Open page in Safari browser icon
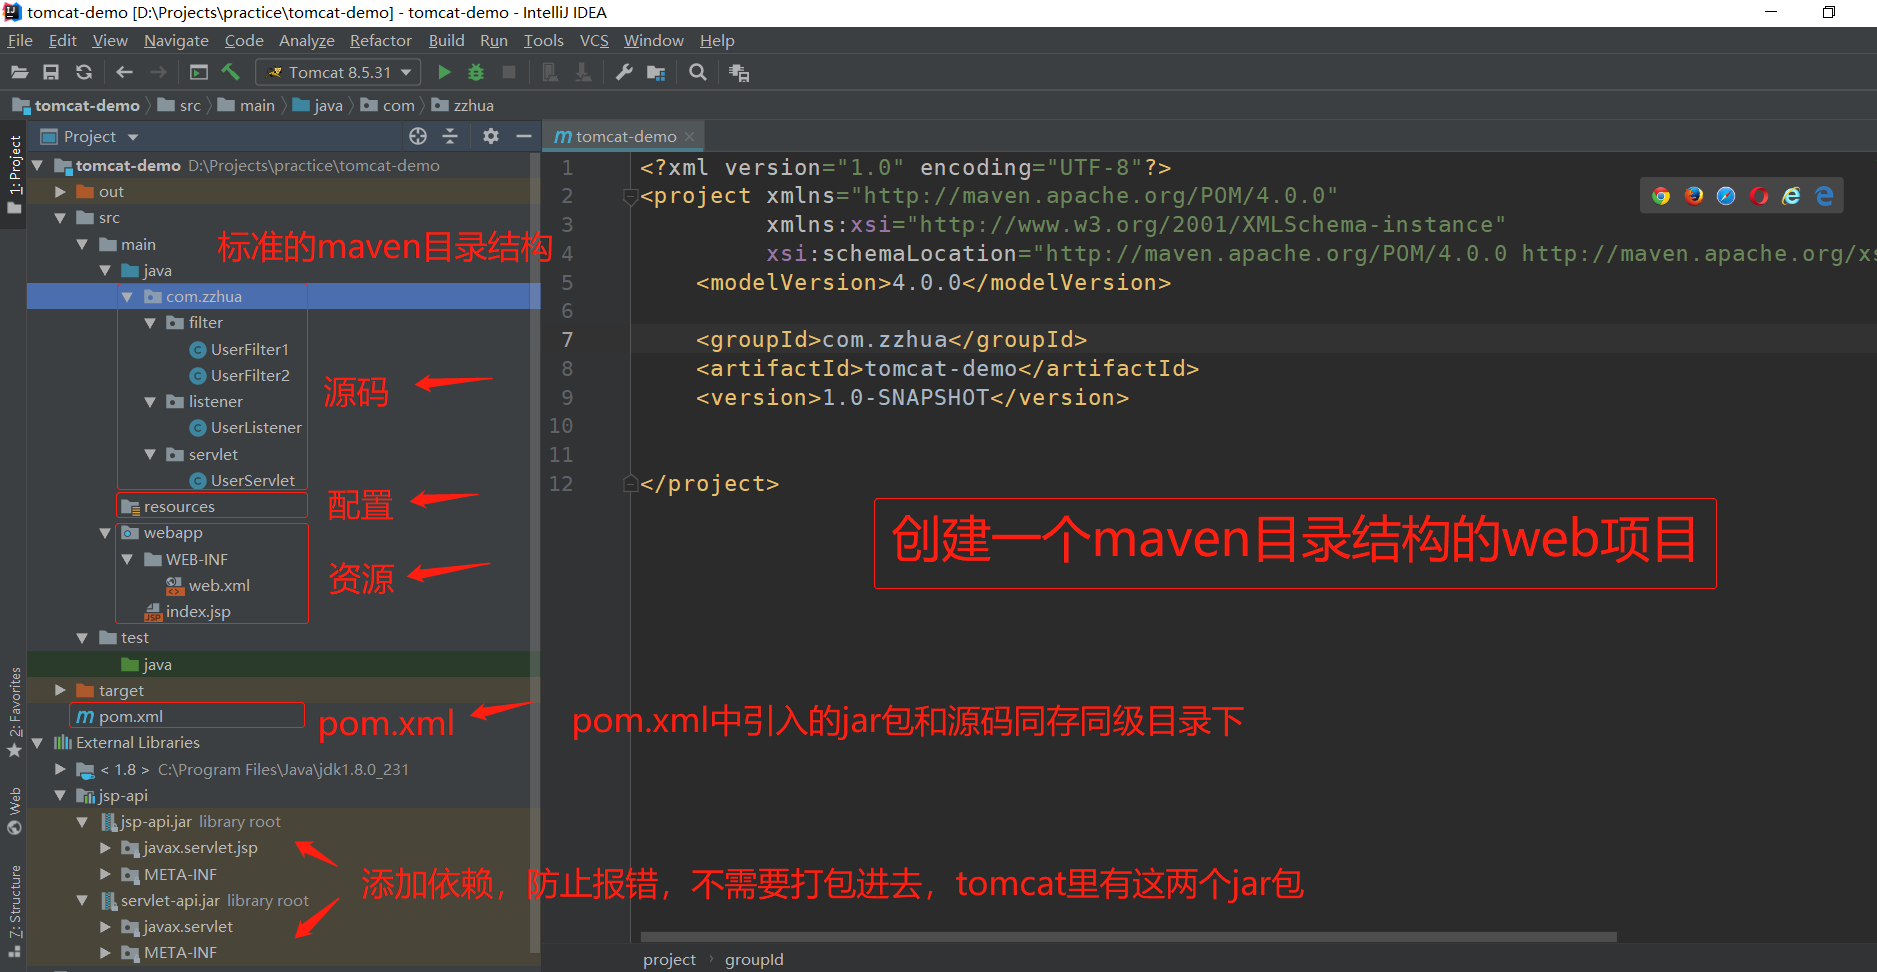Image resolution: width=1877 pixels, height=972 pixels. click(1726, 196)
